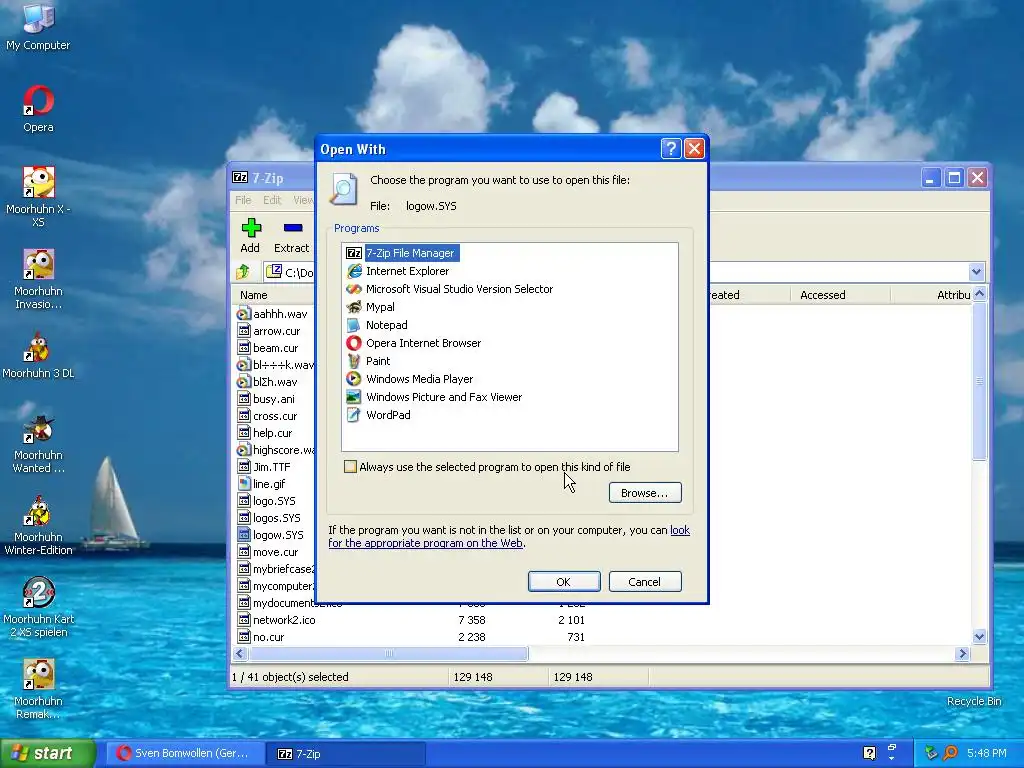Image resolution: width=1024 pixels, height=768 pixels.
Task: Select aahhh.wav in the 7-Zip file list
Action: tap(273, 313)
